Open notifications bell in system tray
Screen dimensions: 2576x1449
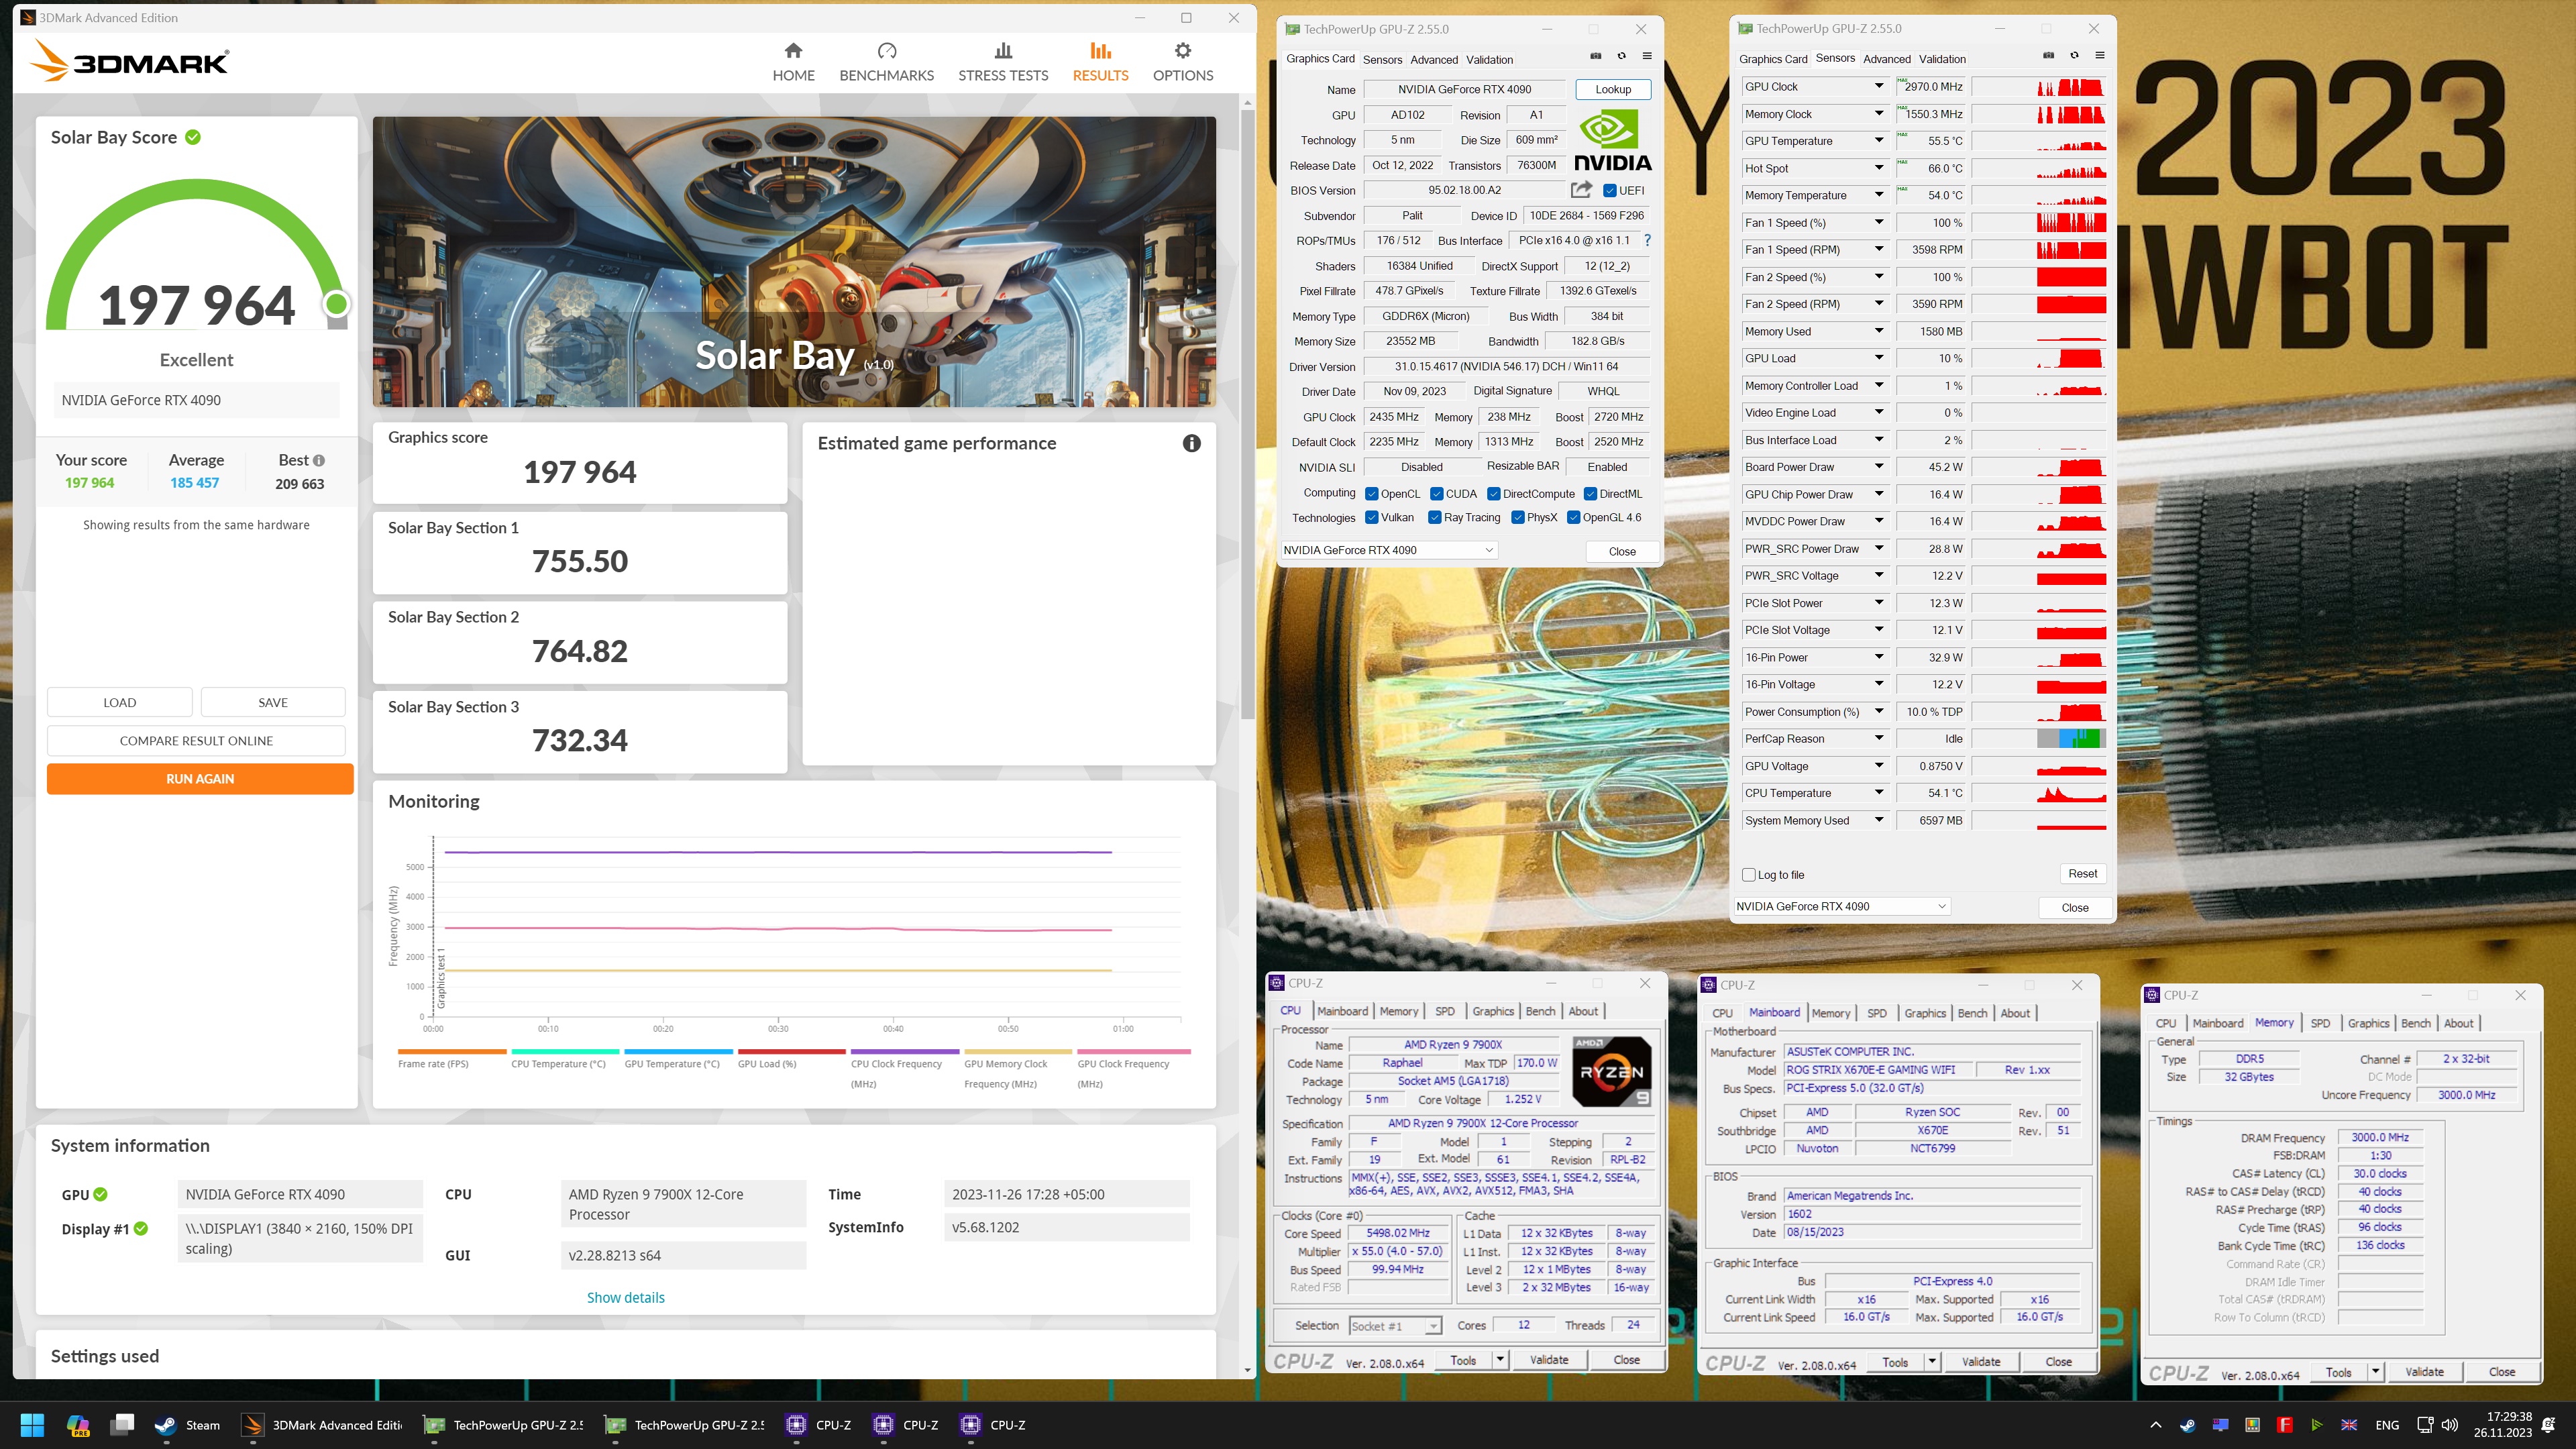(2549, 1425)
